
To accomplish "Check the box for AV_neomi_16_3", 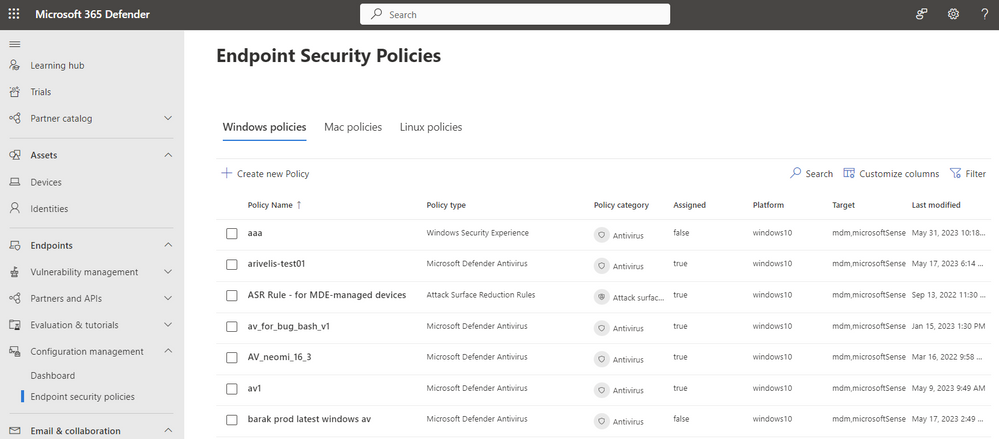I will [x=232, y=357].
